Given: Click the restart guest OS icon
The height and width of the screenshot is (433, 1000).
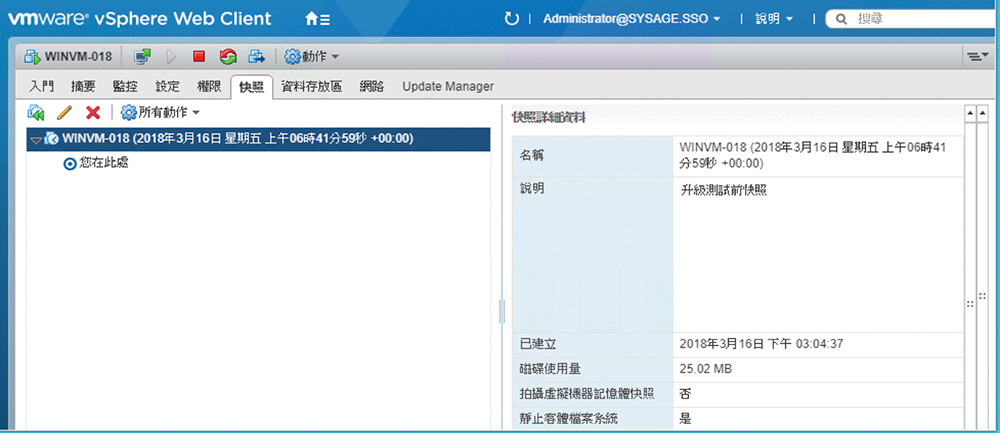Looking at the screenshot, I should pyautogui.click(x=228, y=57).
